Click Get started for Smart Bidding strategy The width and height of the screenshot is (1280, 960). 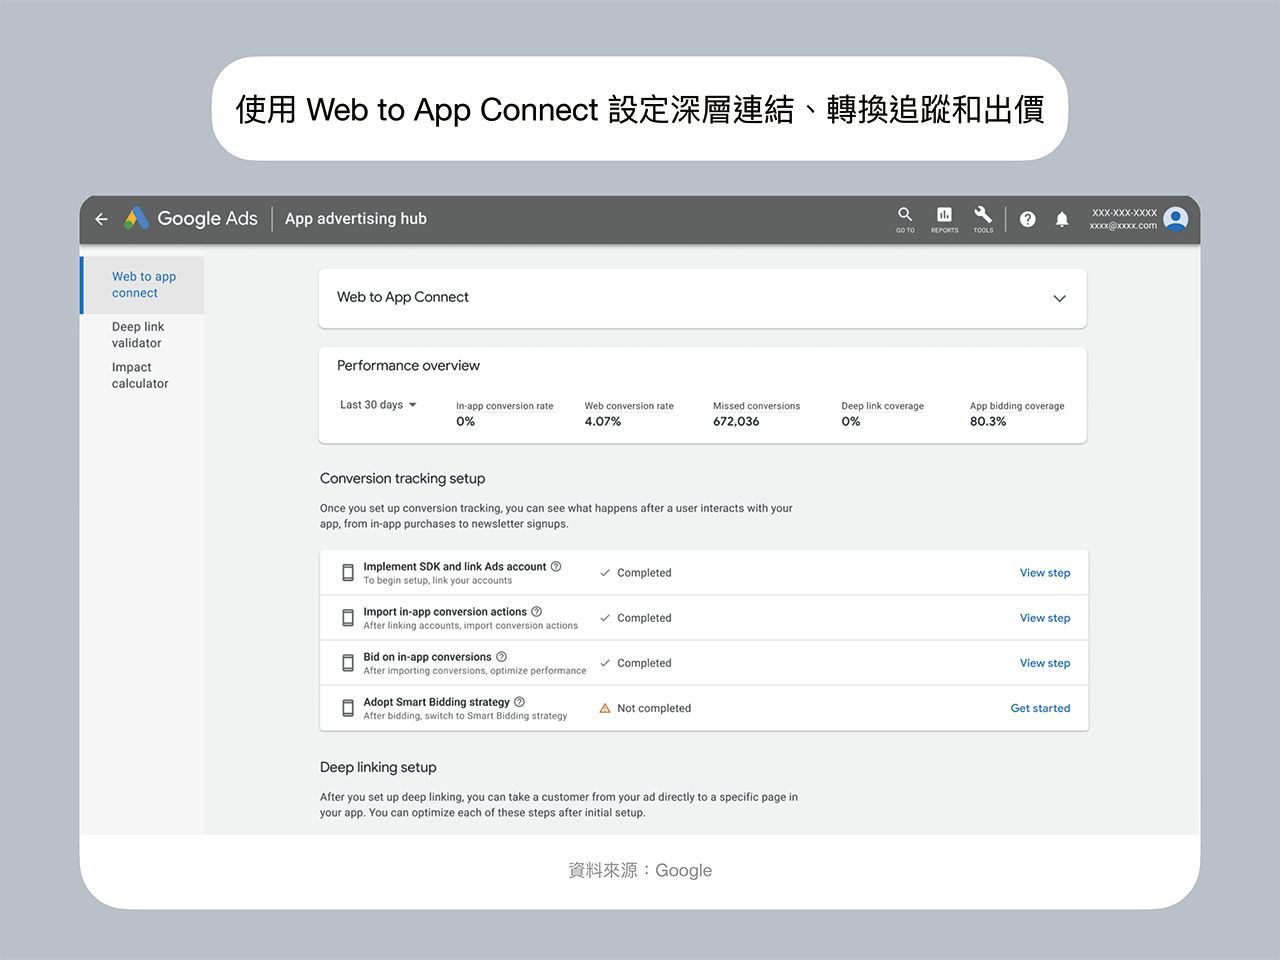point(1040,708)
